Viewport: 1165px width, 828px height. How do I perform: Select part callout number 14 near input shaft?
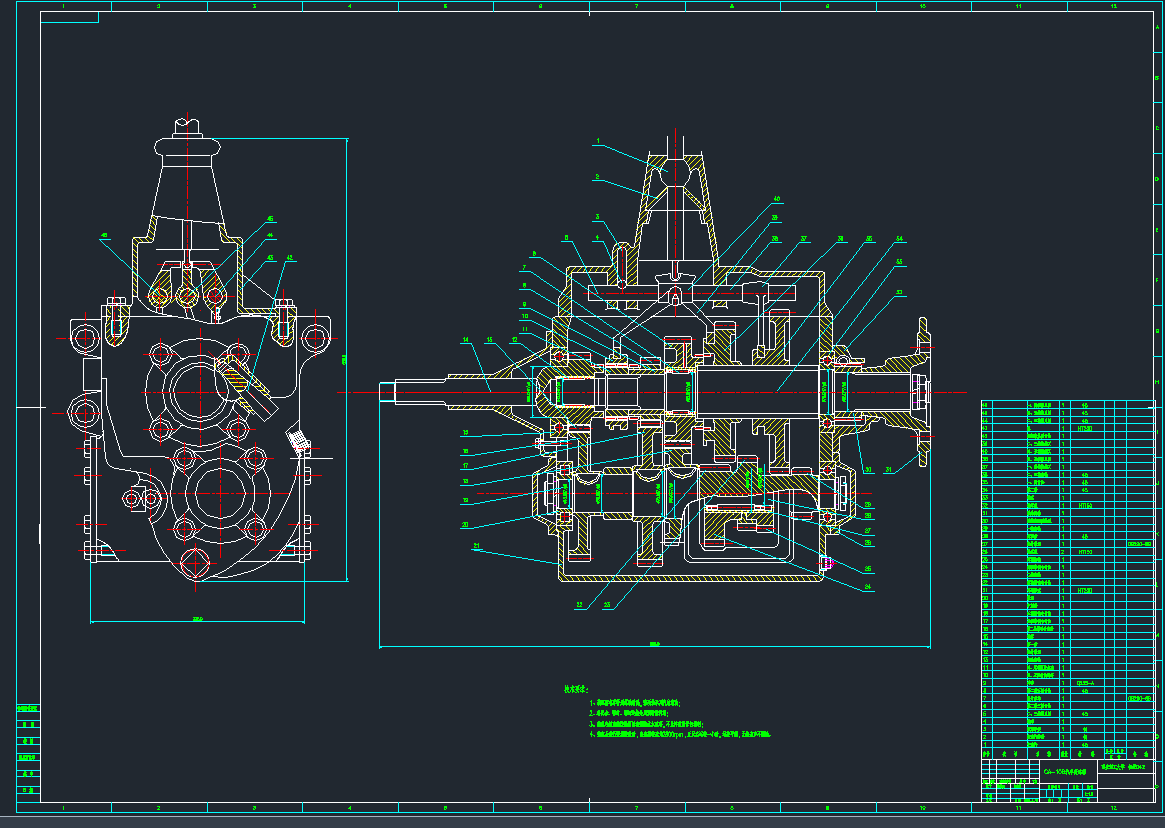click(465, 341)
